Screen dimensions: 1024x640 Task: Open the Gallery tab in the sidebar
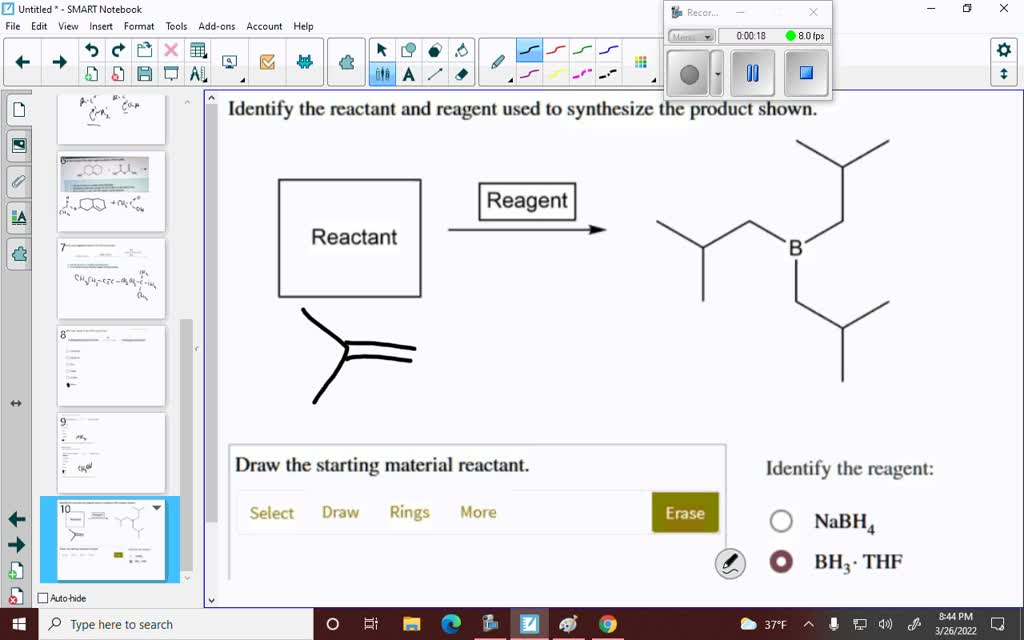18,145
